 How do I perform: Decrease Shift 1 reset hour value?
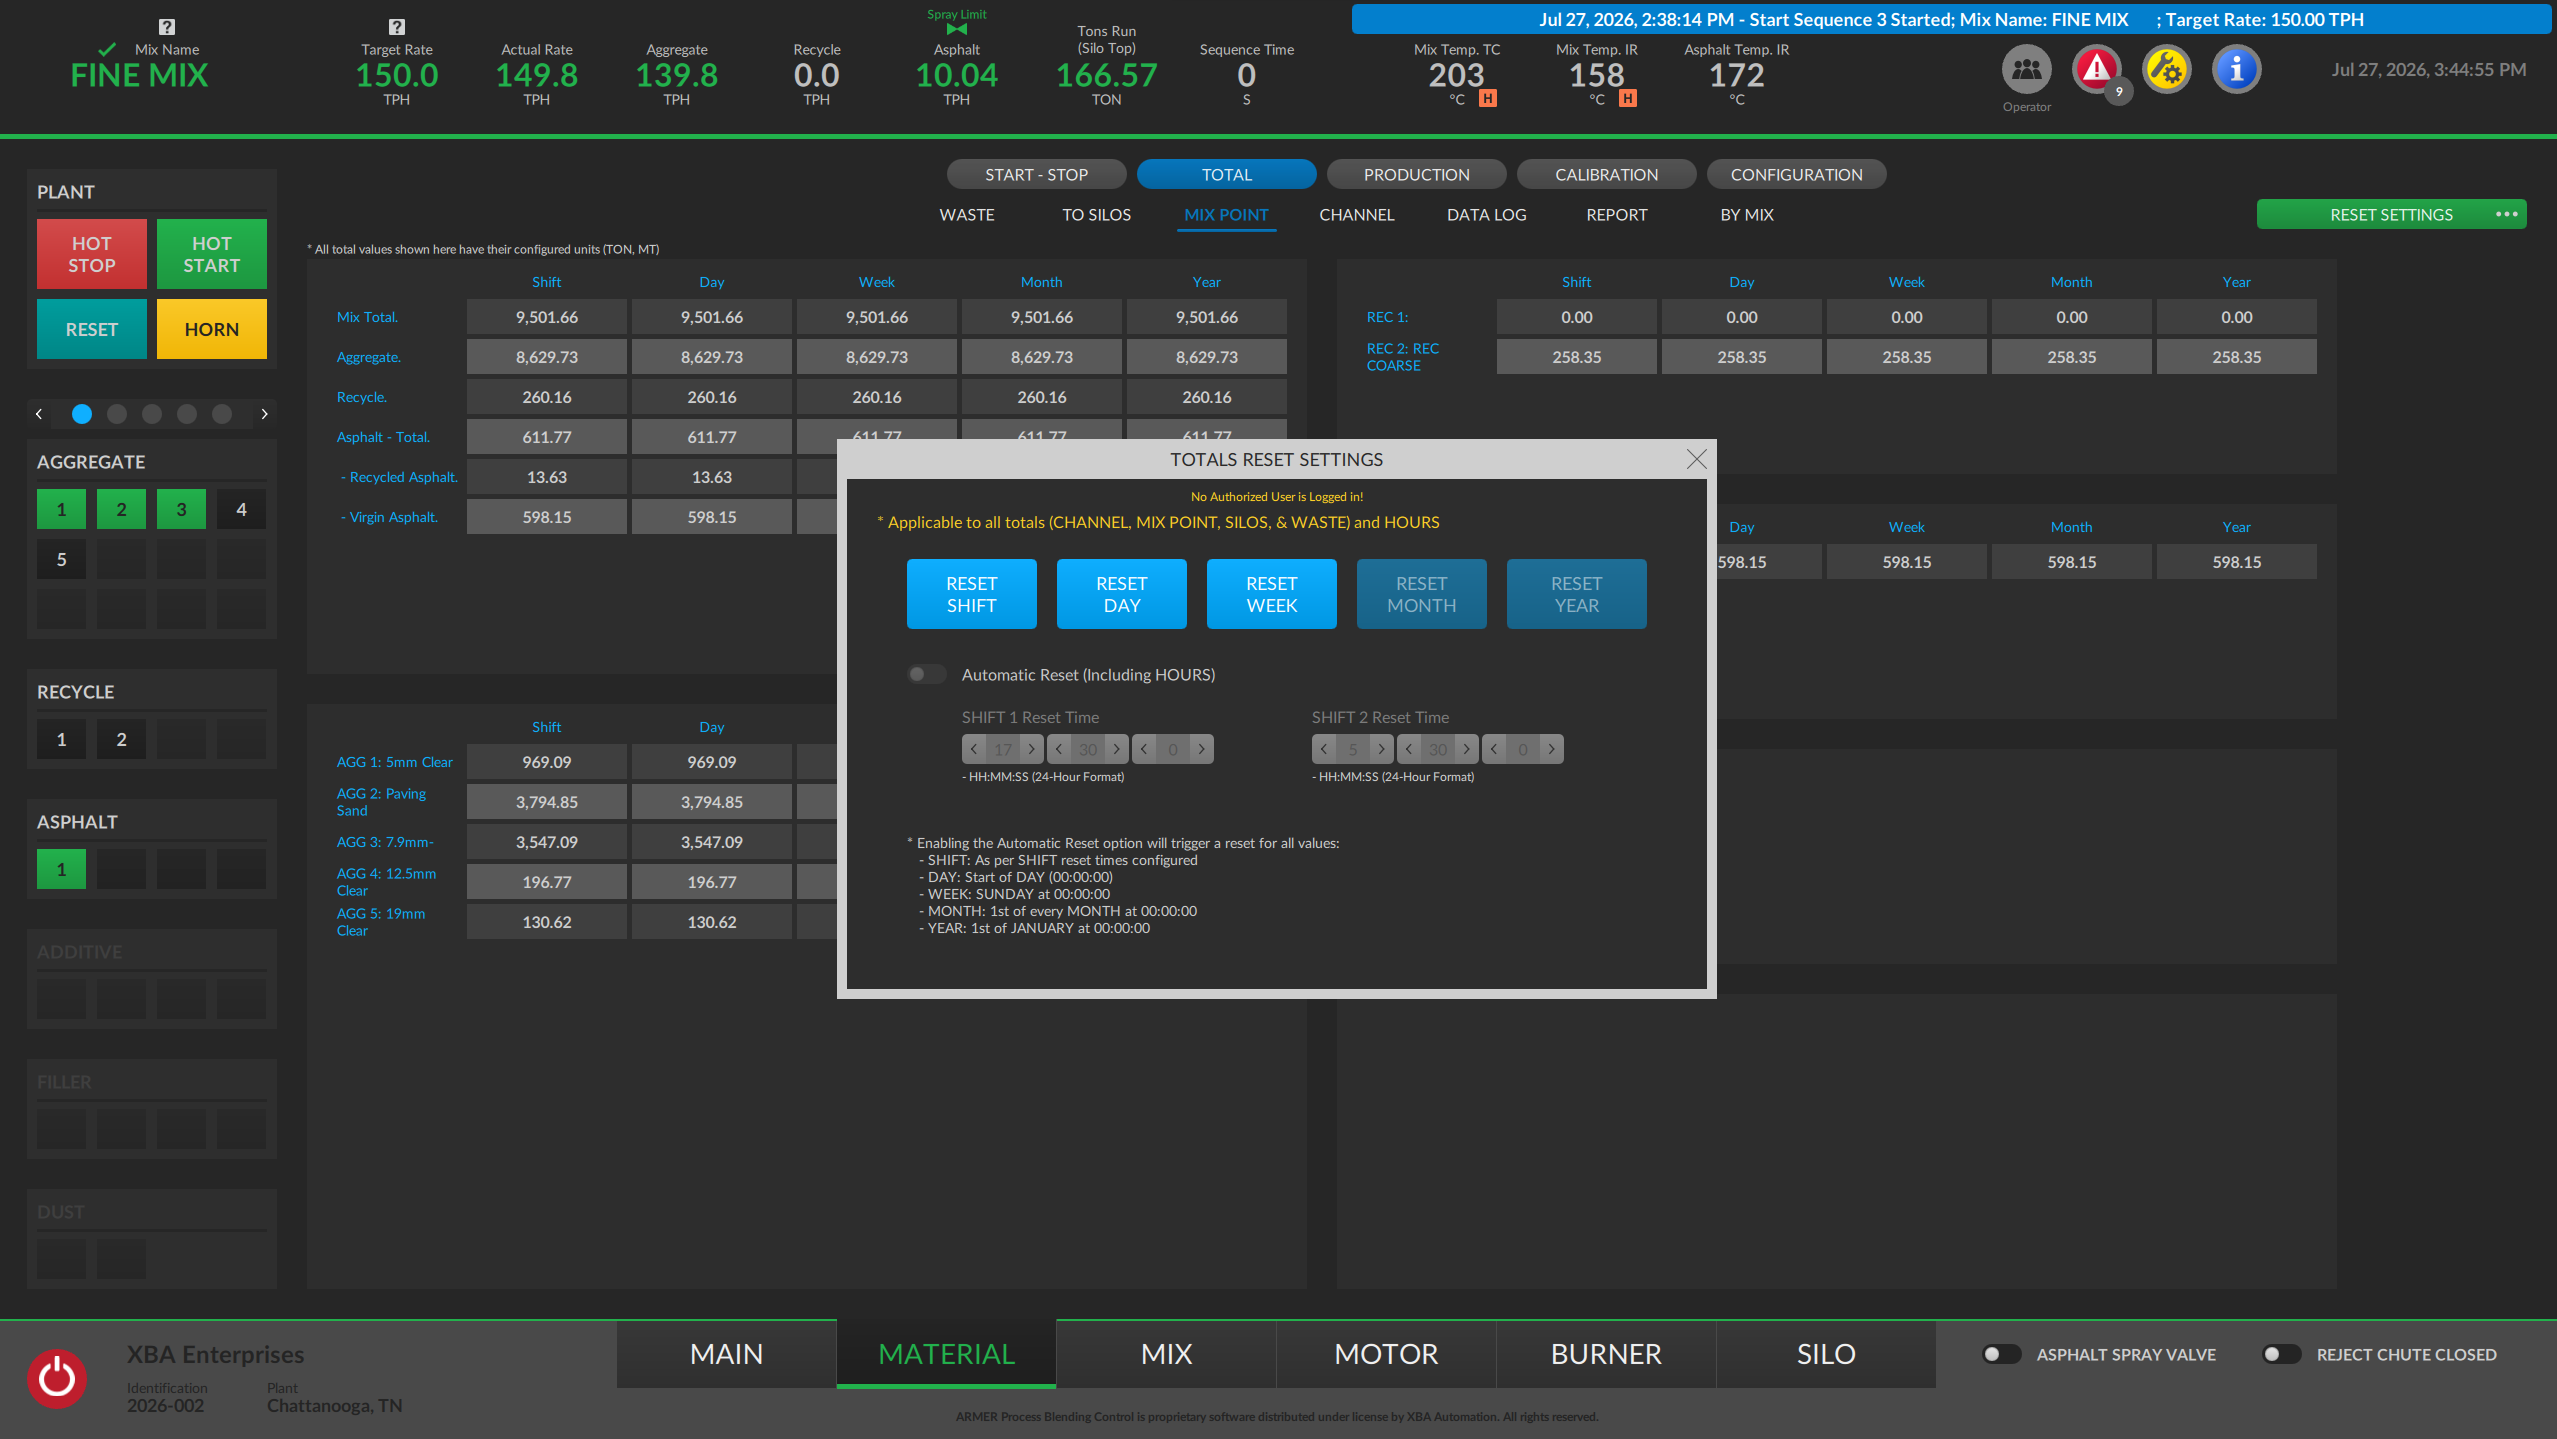(x=974, y=749)
